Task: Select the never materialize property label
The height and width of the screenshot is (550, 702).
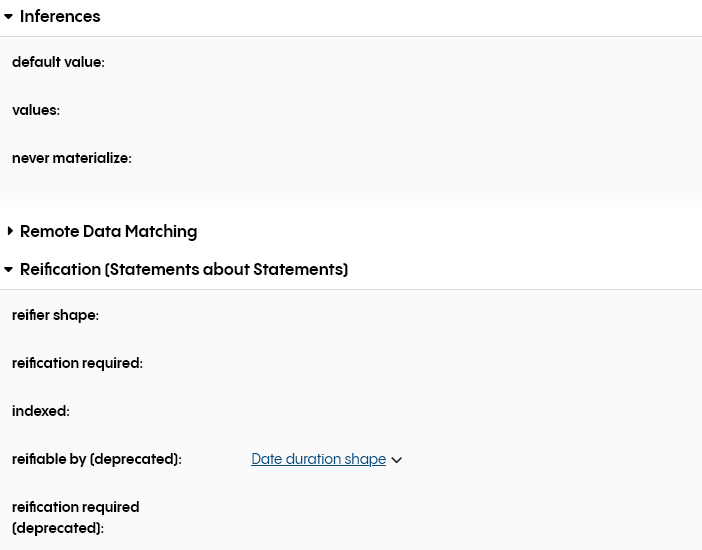Action: click(72, 158)
